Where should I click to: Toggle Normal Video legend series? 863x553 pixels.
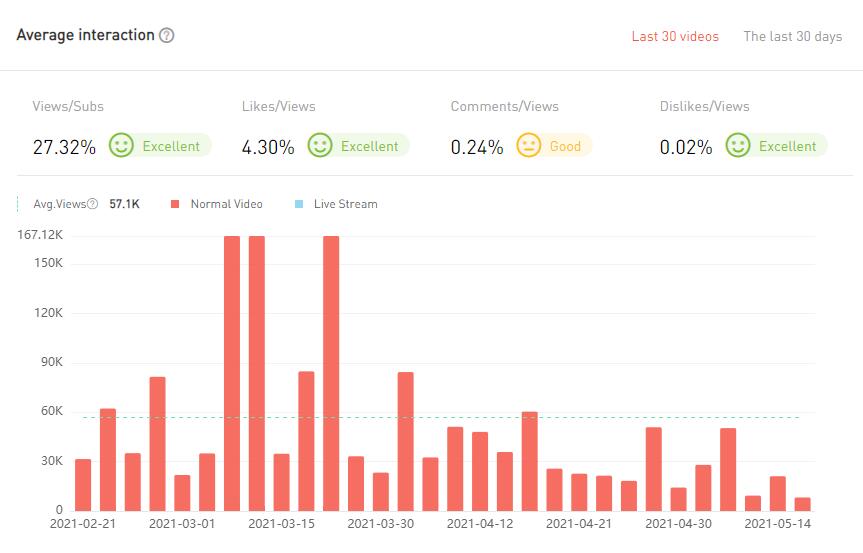point(226,204)
